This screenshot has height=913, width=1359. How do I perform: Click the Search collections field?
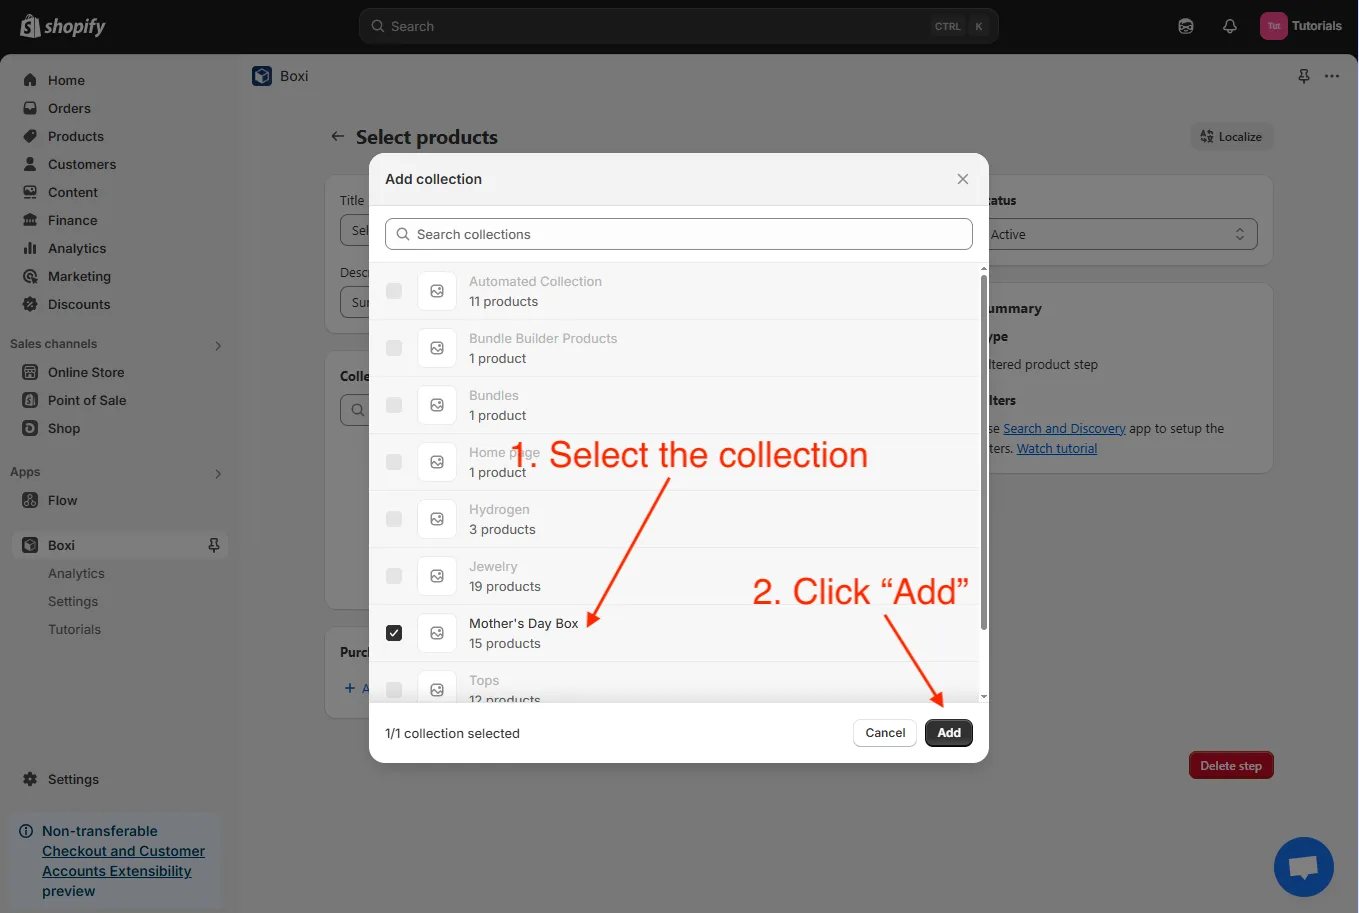pos(678,234)
